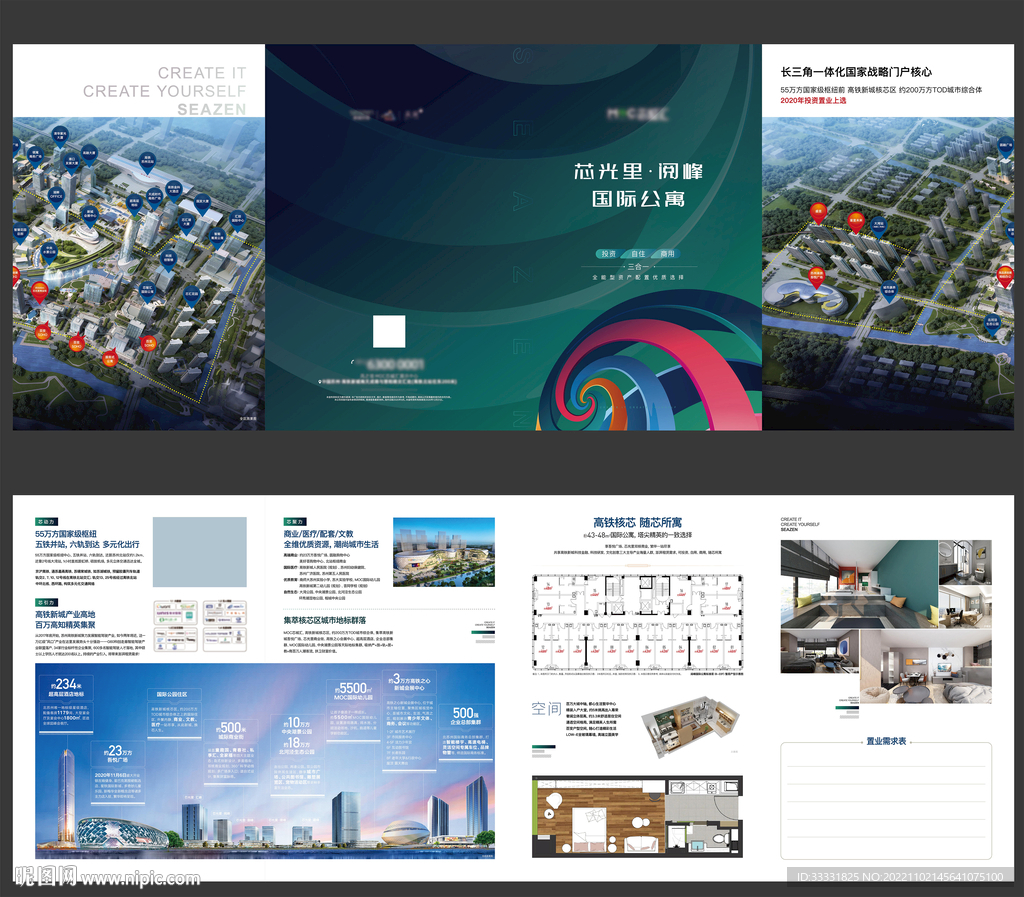Click the '自住' pill label

click(x=638, y=254)
